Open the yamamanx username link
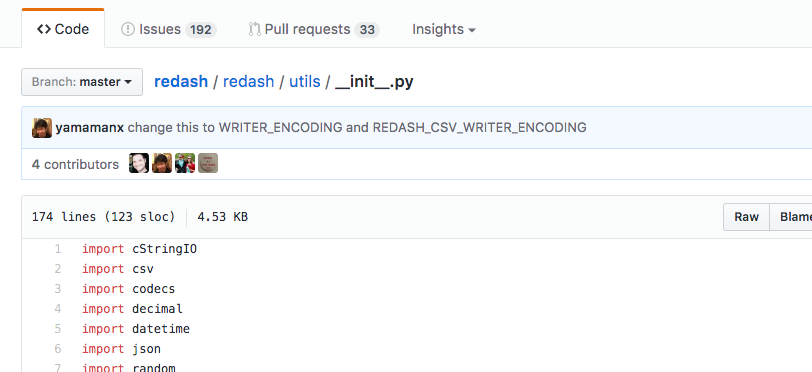The width and height of the screenshot is (812, 372). click(x=90, y=127)
